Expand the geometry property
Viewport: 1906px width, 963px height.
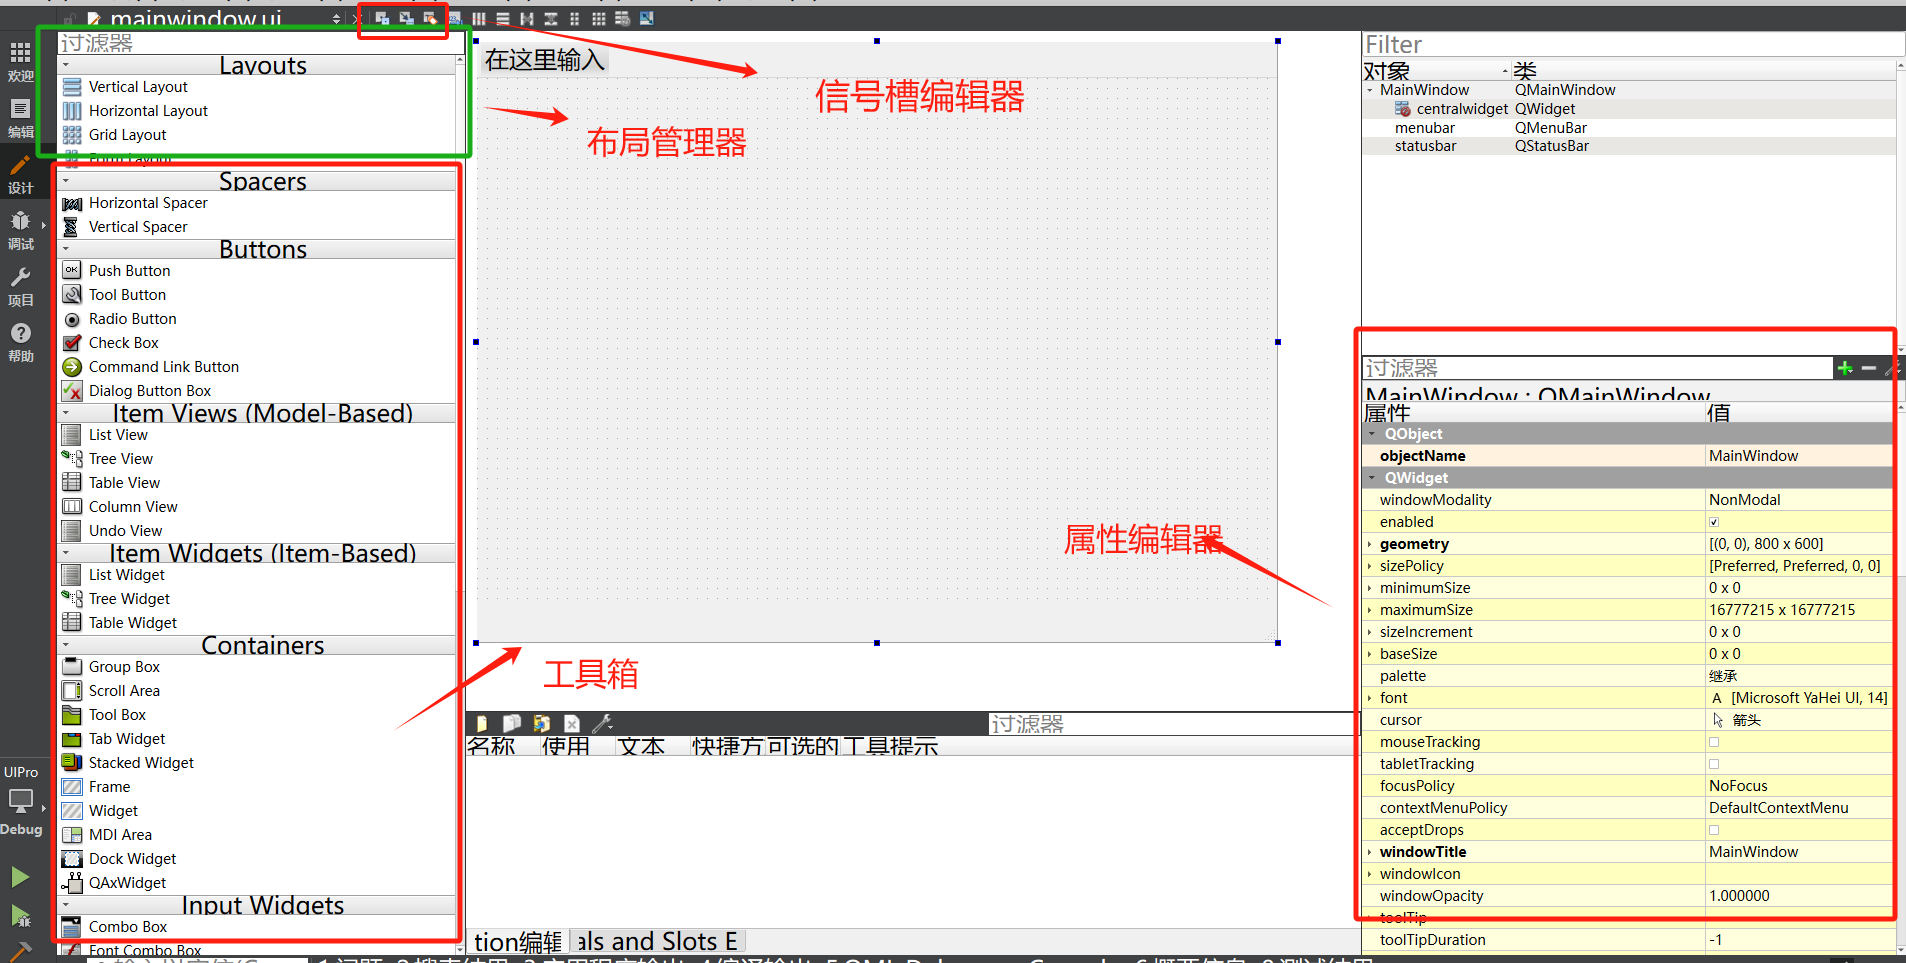[1370, 544]
